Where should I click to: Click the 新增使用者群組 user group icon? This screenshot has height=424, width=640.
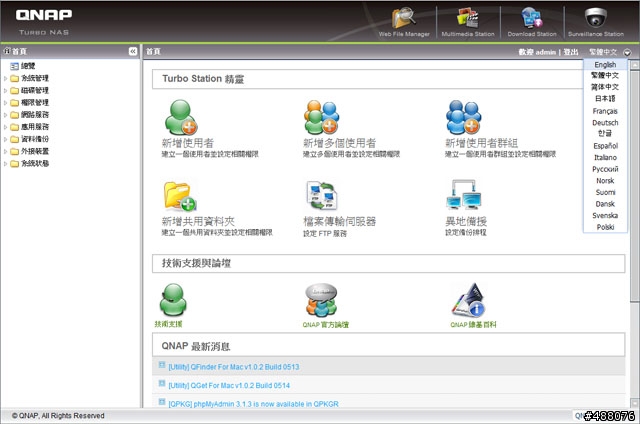tap(463, 117)
